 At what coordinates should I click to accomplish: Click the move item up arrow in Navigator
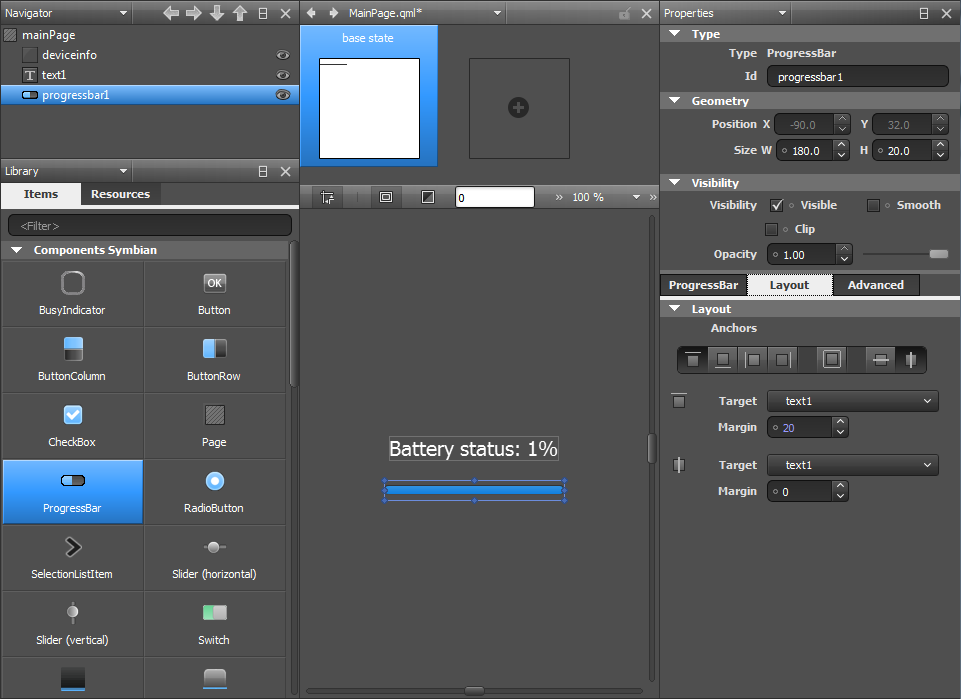point(239,13)
